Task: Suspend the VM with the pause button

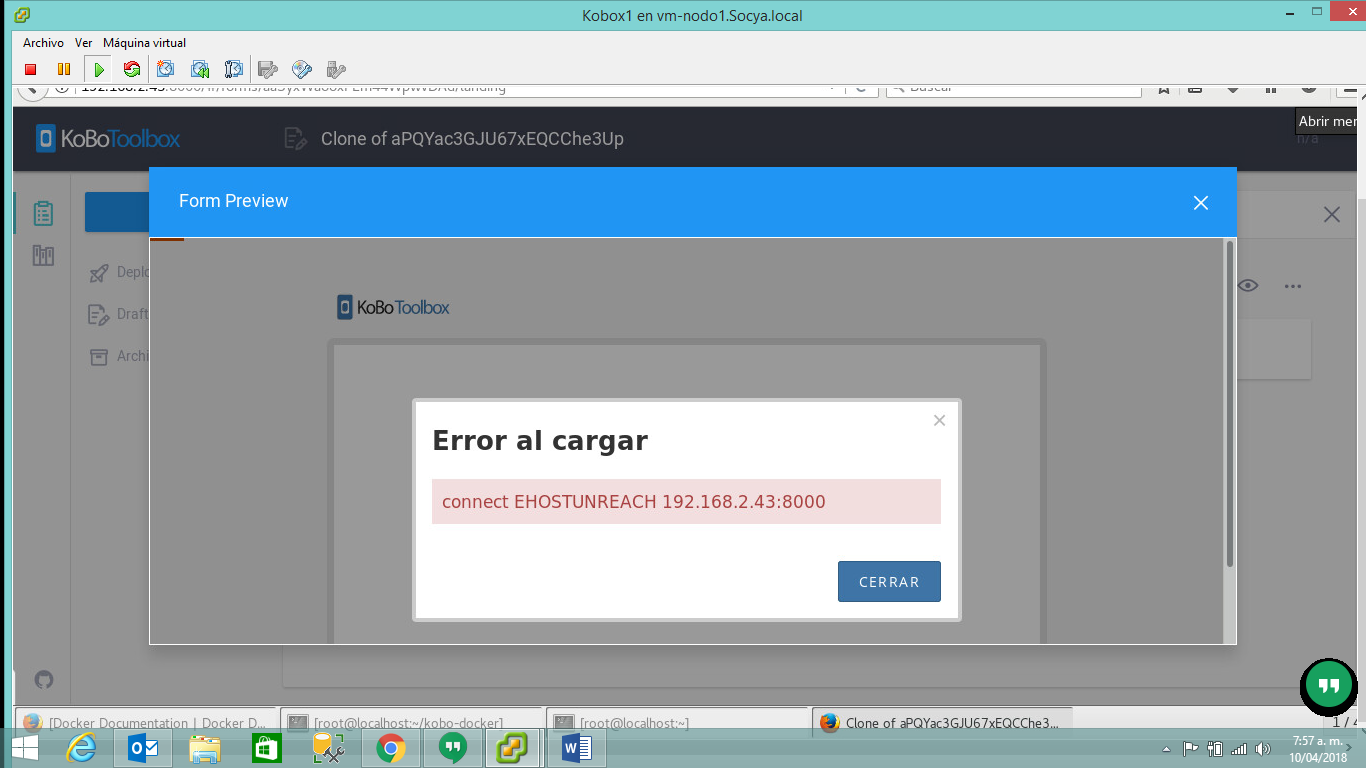Action: click(62, 69)
